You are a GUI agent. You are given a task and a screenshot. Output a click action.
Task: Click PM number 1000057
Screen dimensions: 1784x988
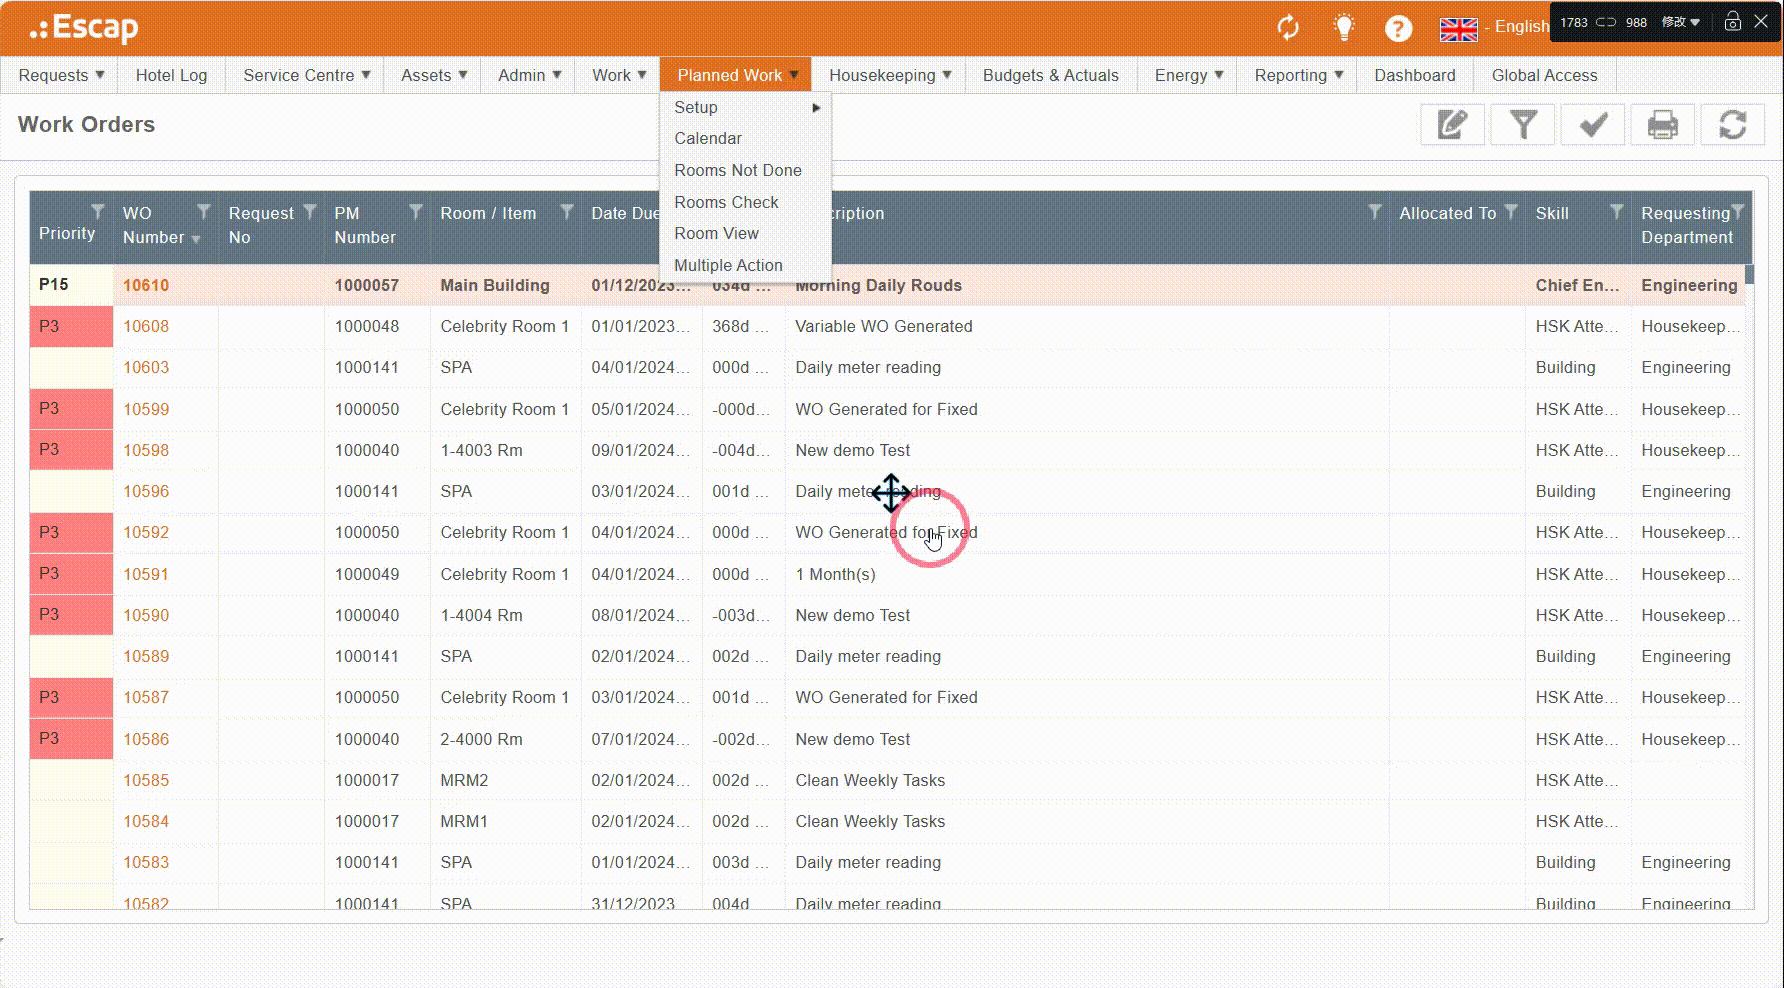click(367, 285)
